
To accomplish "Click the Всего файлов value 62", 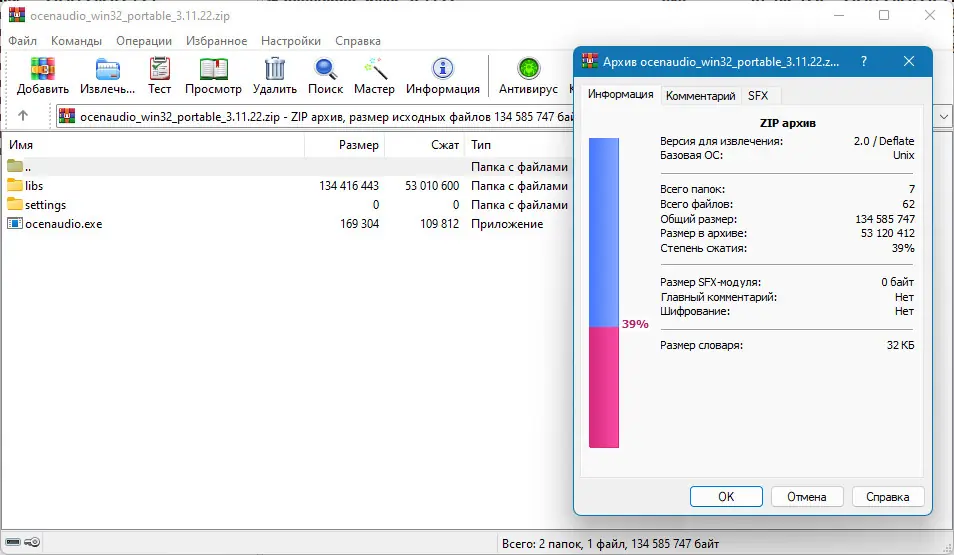I will click(x=908, y=204).
